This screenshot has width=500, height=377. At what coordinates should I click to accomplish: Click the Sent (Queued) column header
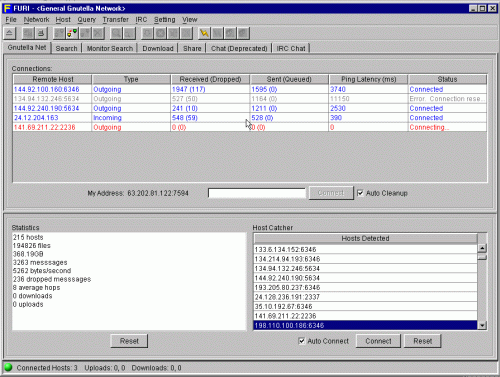click(289, 79)
